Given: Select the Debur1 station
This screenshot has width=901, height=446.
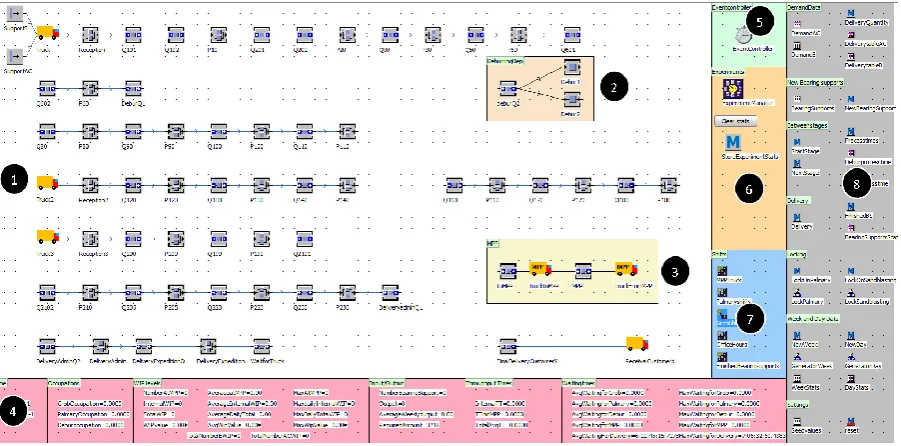Looking at the screenshot, I should 572,68.
